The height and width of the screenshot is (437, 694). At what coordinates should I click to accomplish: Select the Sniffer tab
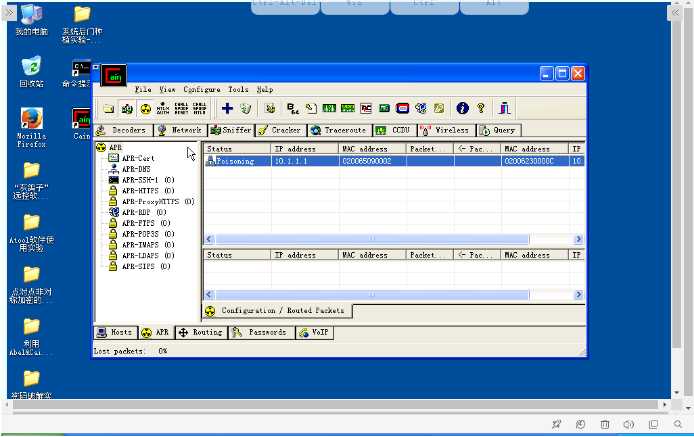tap(231, 130)
